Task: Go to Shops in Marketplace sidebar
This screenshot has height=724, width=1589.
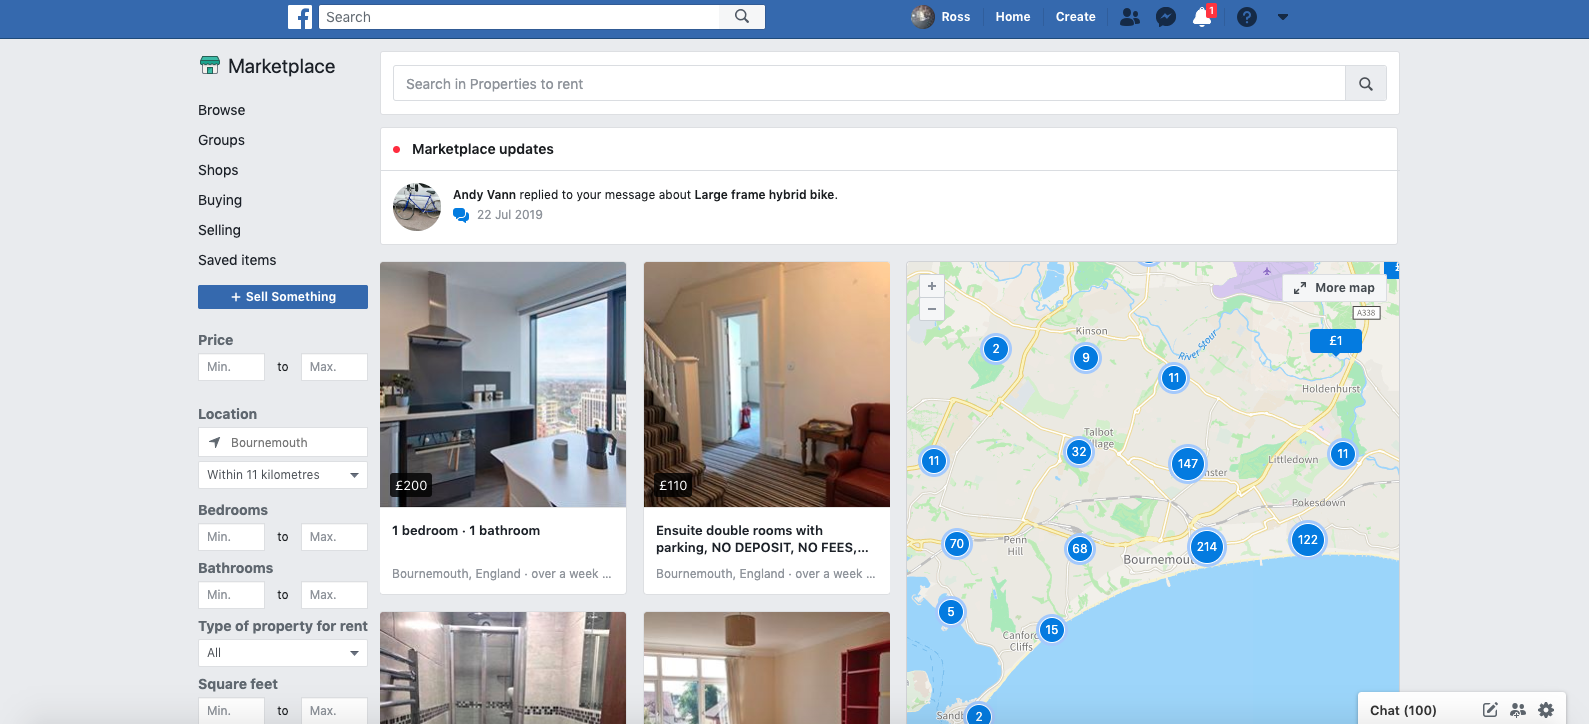Action: [218, 170]
